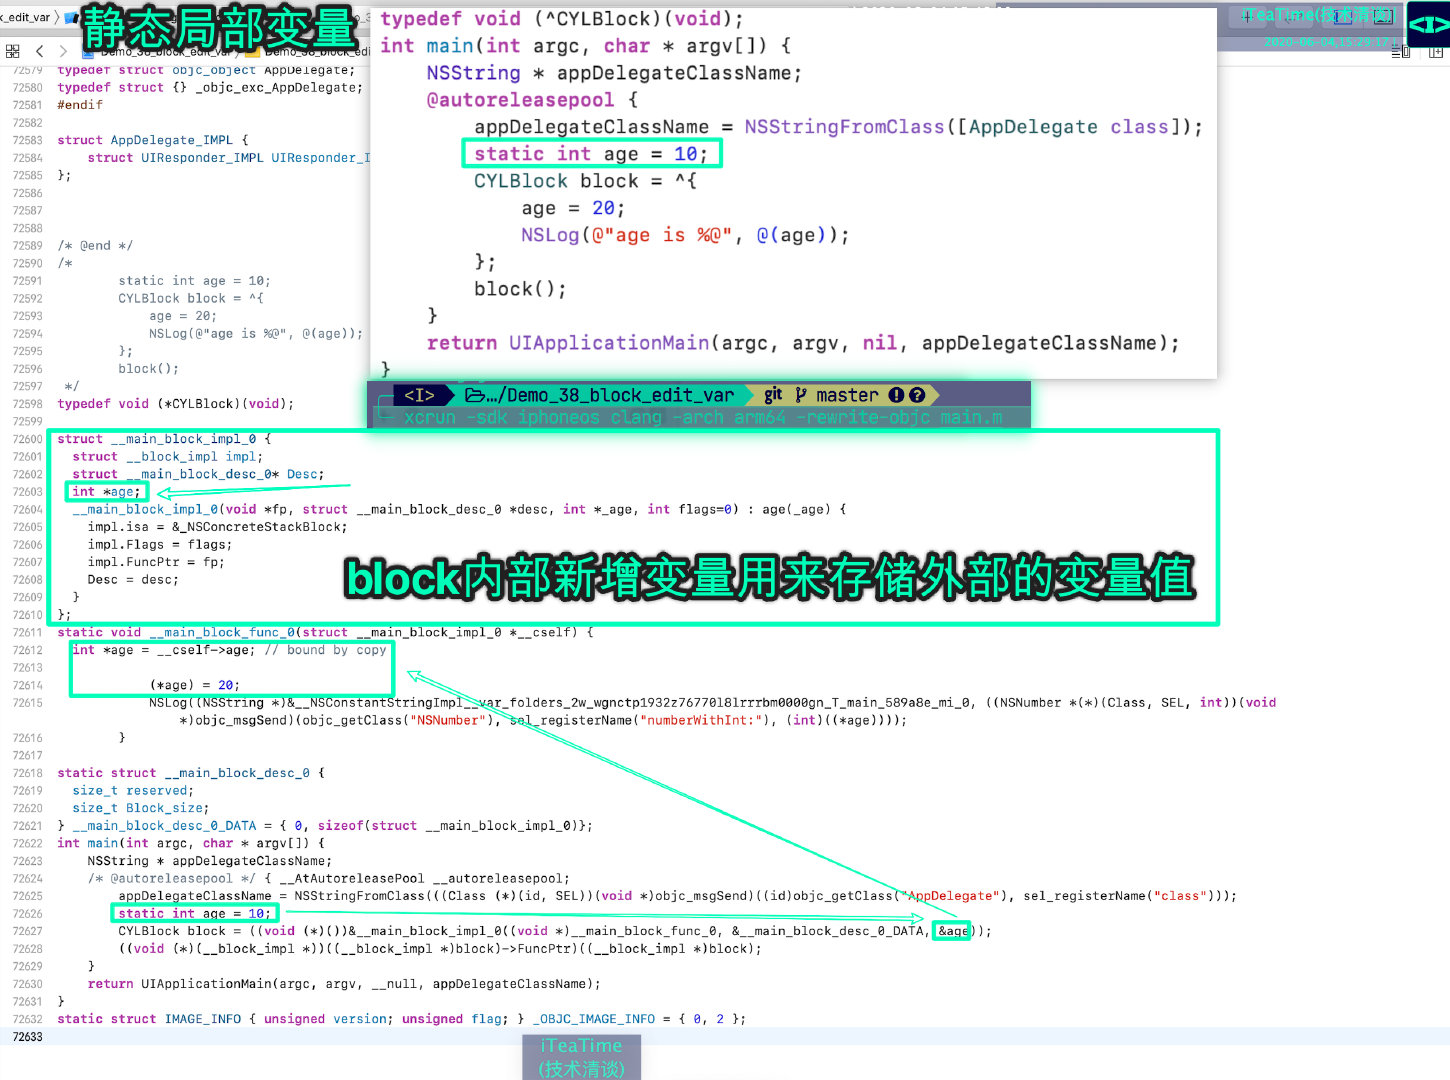Click 'NSString * appDelegateClassName;' on line 72623

(x=210, y=861)
